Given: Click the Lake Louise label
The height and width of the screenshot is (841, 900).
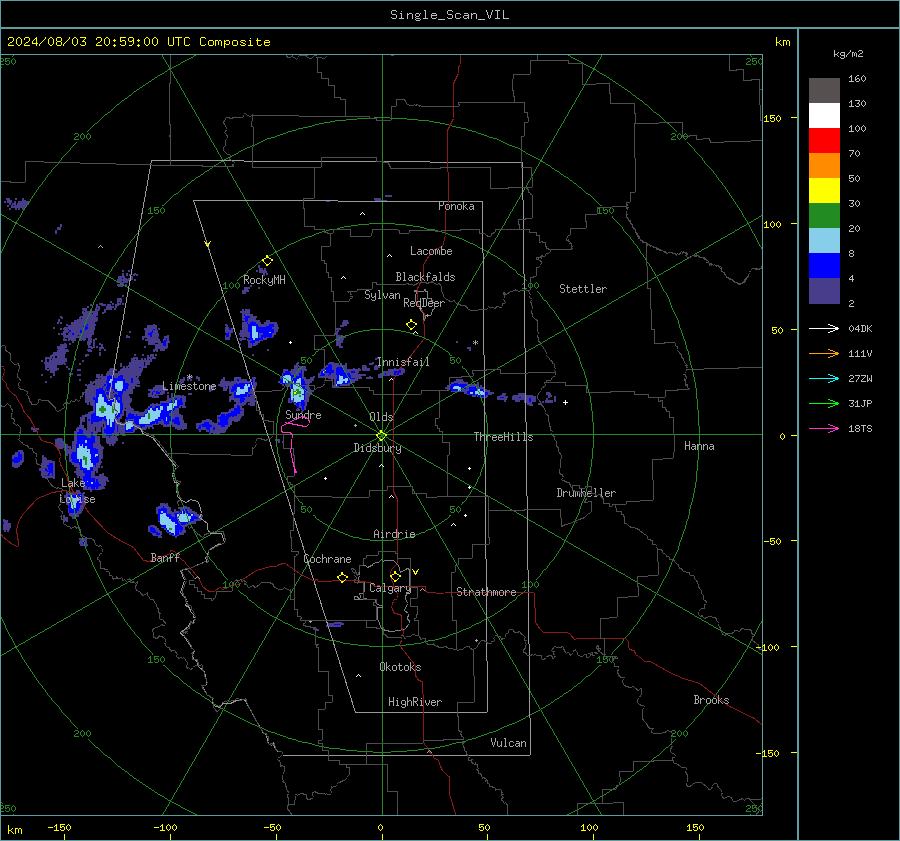Looking at the screenshot, I should pyautogui.click(x=77, y=491).
